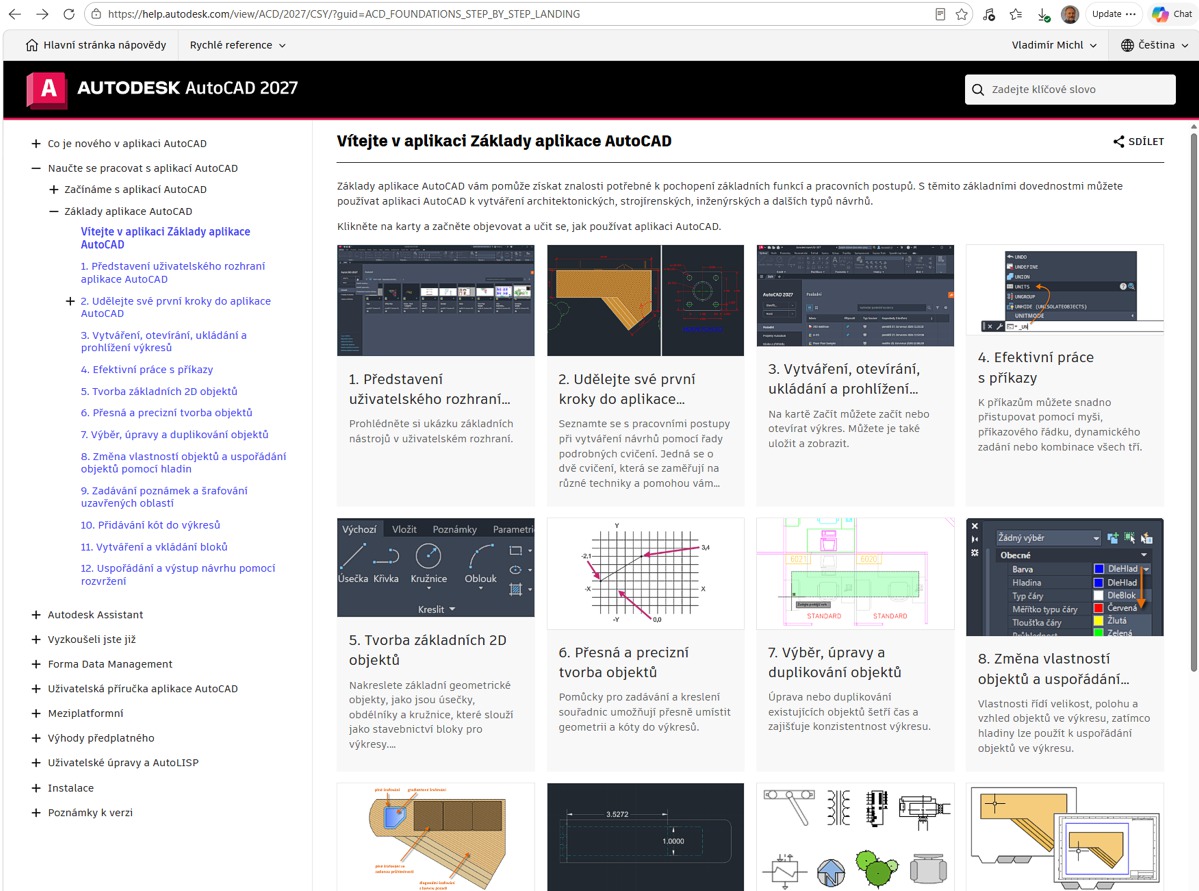Open thumbnail of card 8. Změna vlastností objektů
The image size is (1199, 891).
pyautogui.click(x=1064, y=577)
